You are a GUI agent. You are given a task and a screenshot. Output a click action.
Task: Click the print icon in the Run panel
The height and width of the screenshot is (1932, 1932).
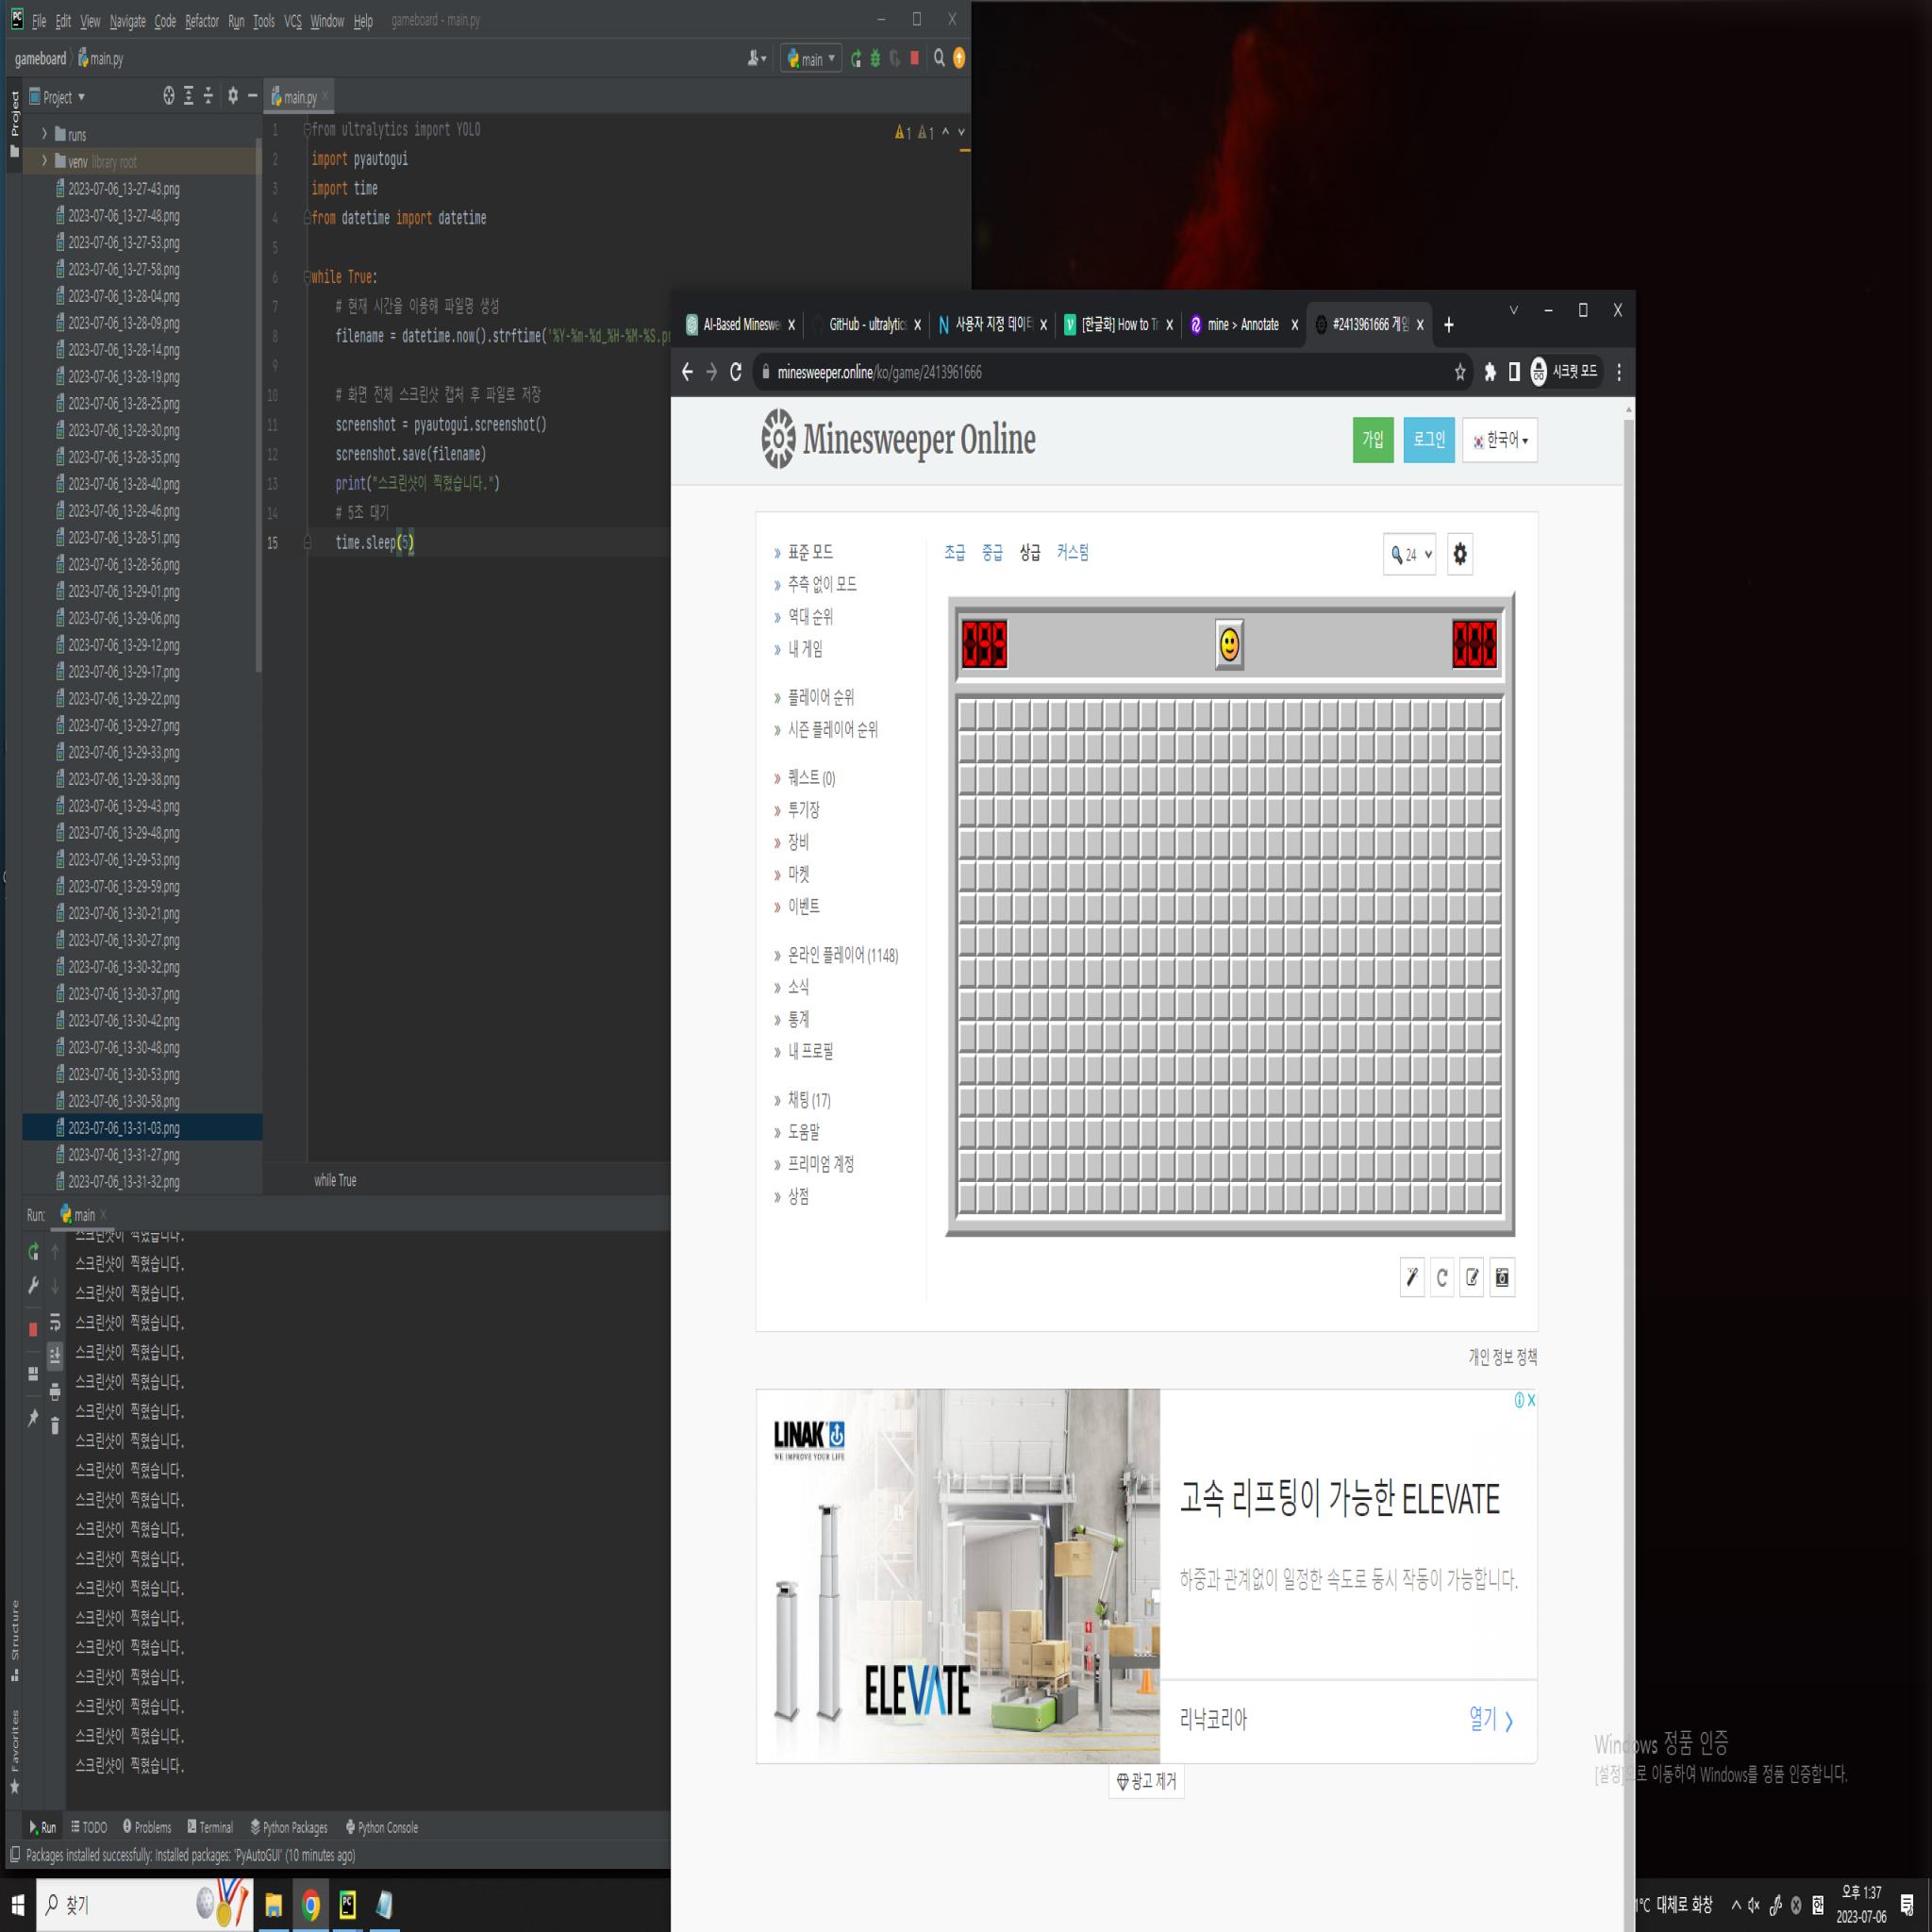click(x=55, y=1391)
